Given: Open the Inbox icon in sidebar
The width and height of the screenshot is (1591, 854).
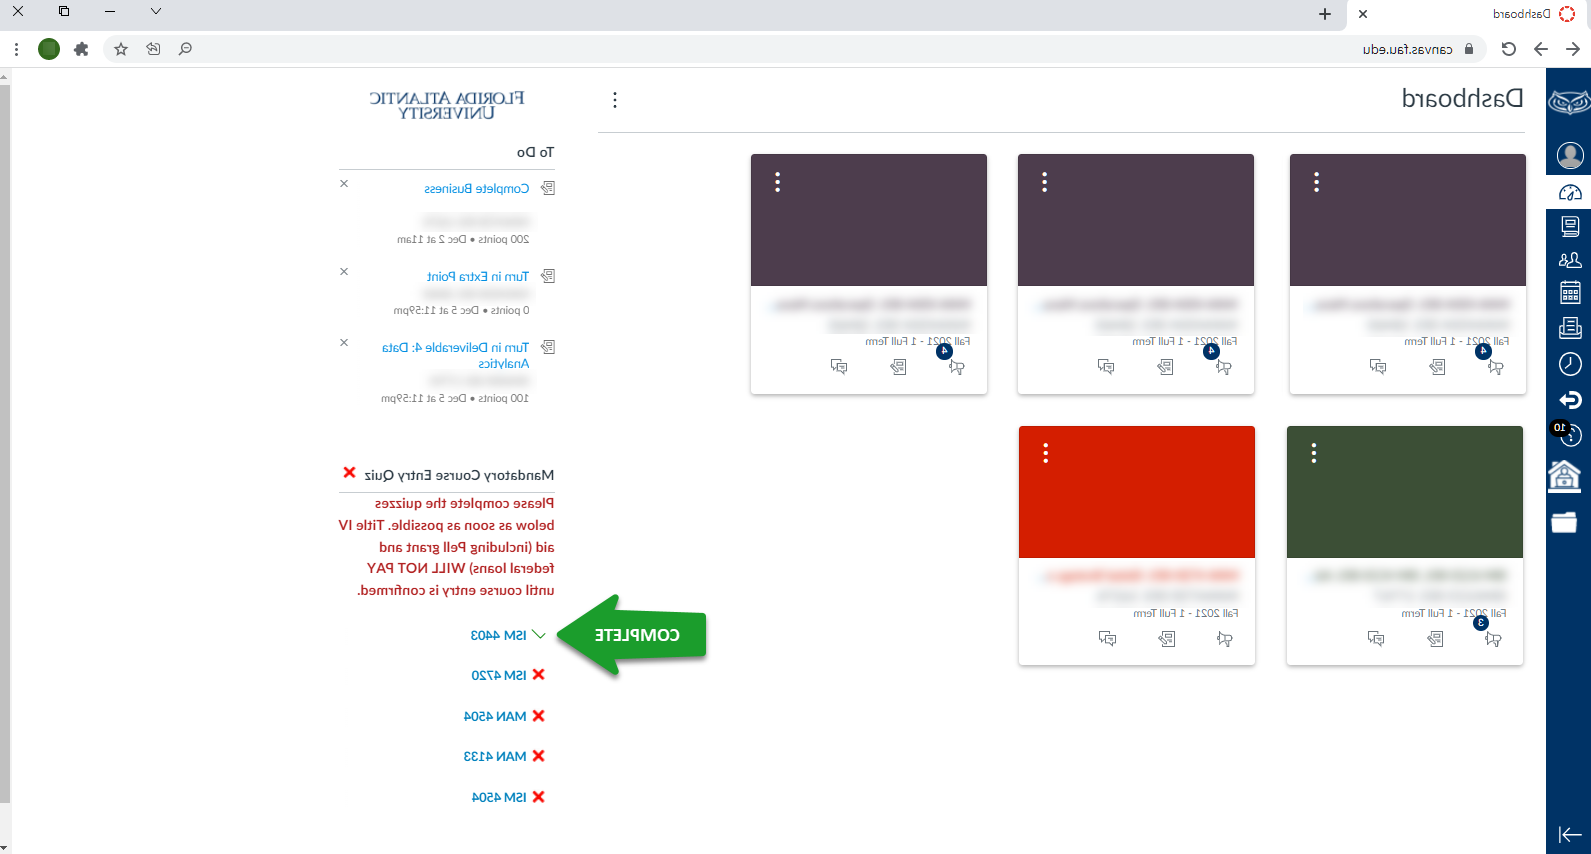Looking at the screenshot, I should tap(1570, 328).
